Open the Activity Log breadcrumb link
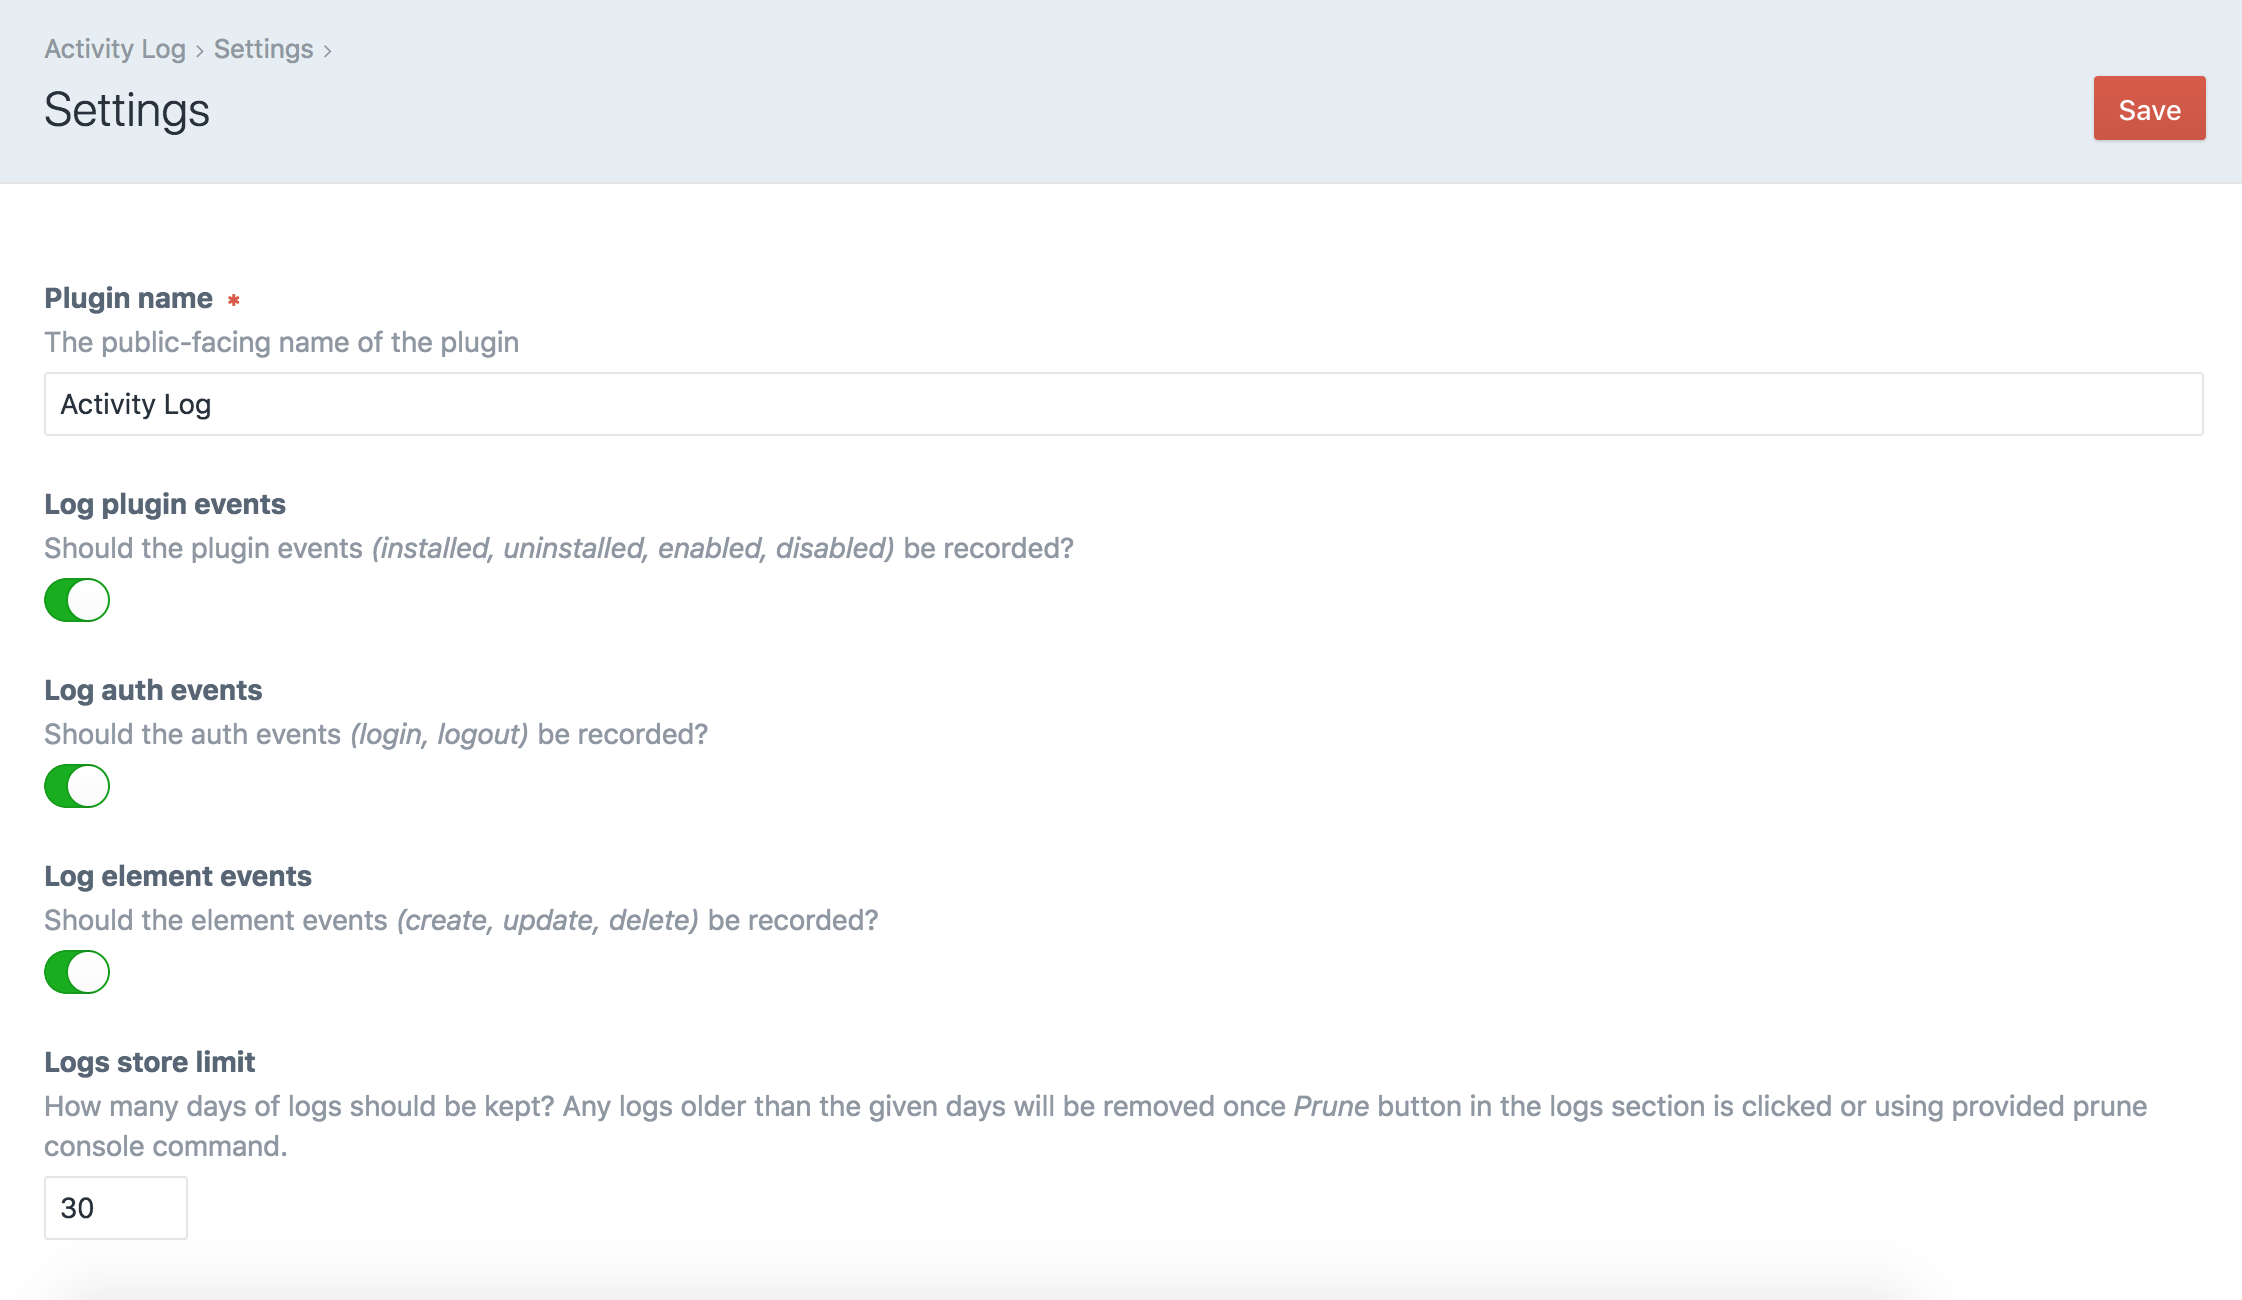Screen dimensions: 2242x1300 coord(115,49)
